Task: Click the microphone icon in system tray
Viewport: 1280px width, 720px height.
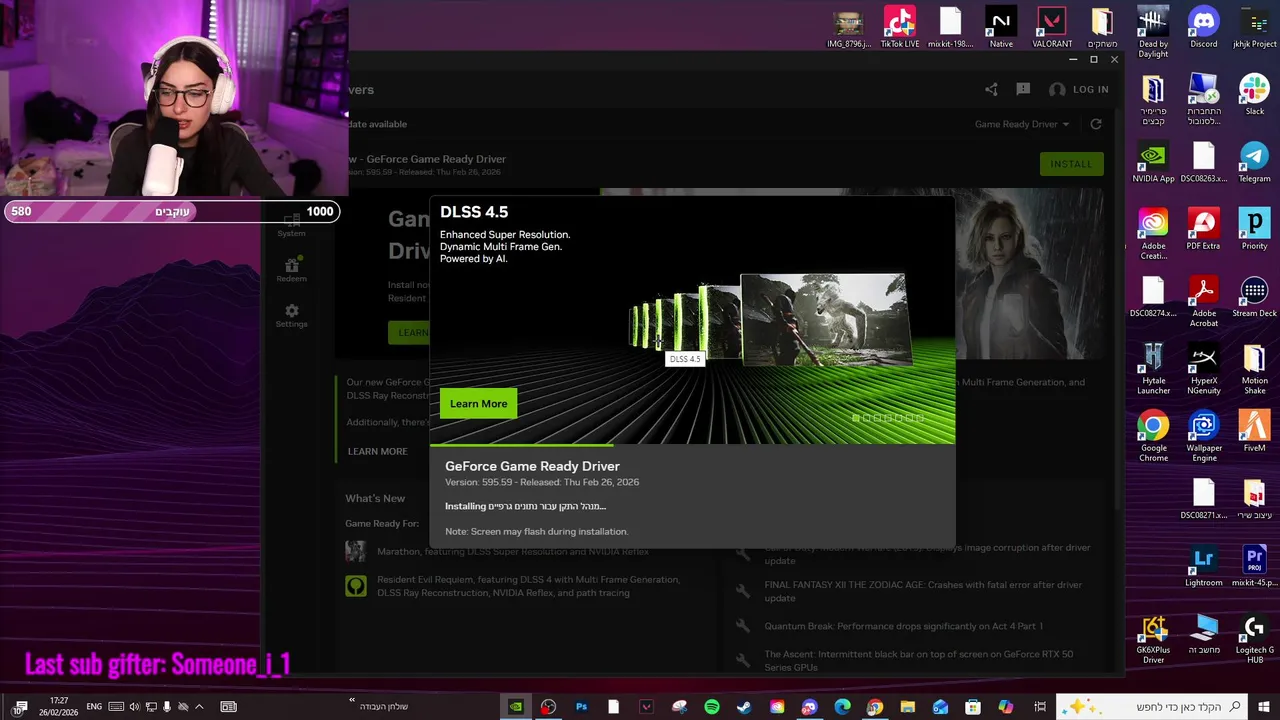Action: 167,706
